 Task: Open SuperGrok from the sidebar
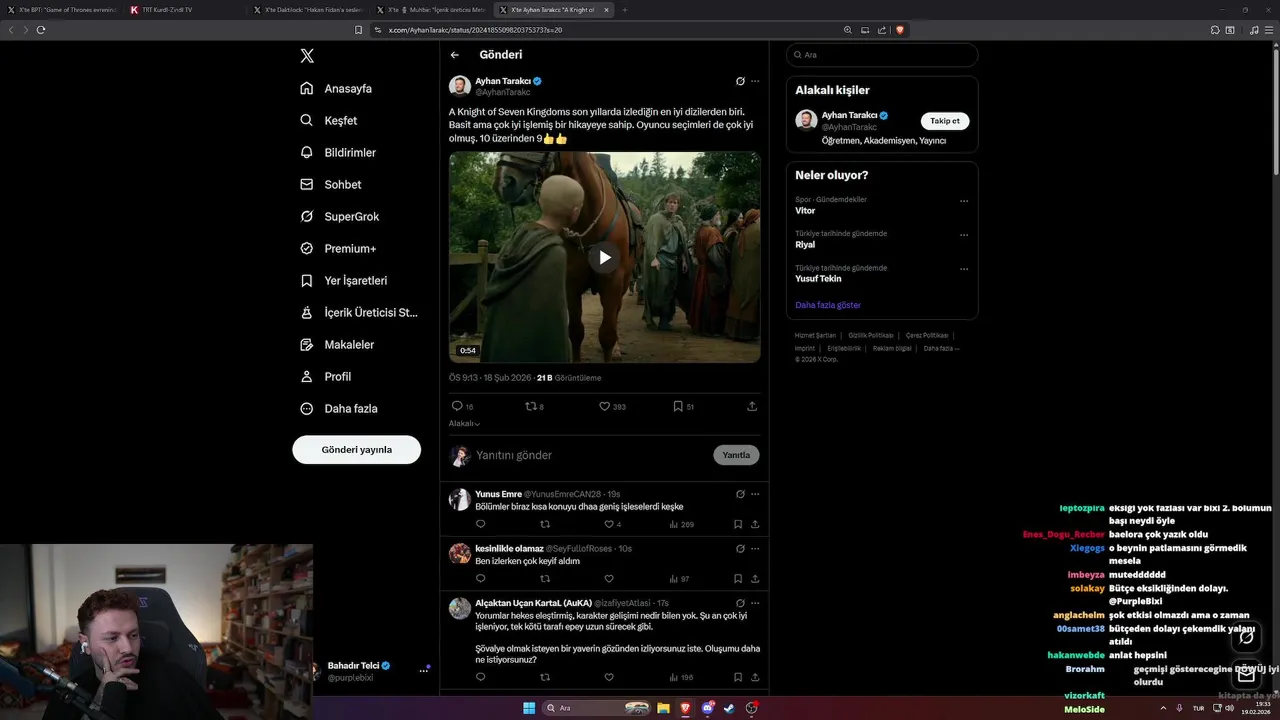tap(340, 216)
